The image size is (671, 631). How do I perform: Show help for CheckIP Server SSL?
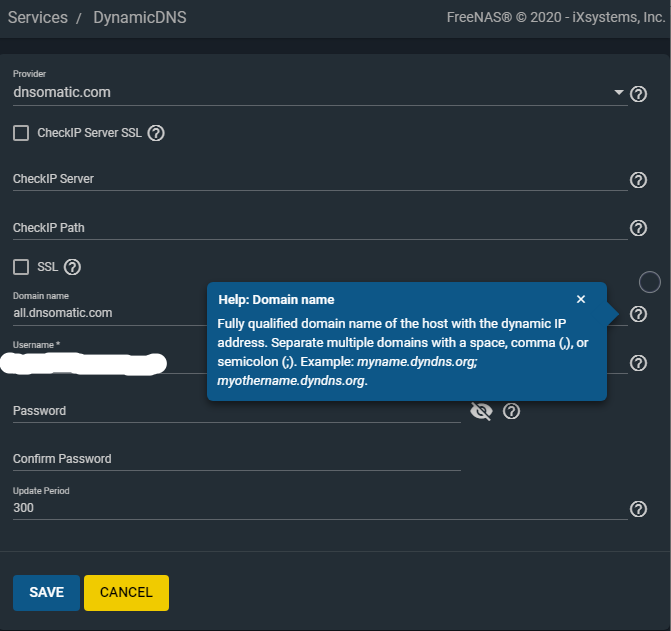(156, 133)
